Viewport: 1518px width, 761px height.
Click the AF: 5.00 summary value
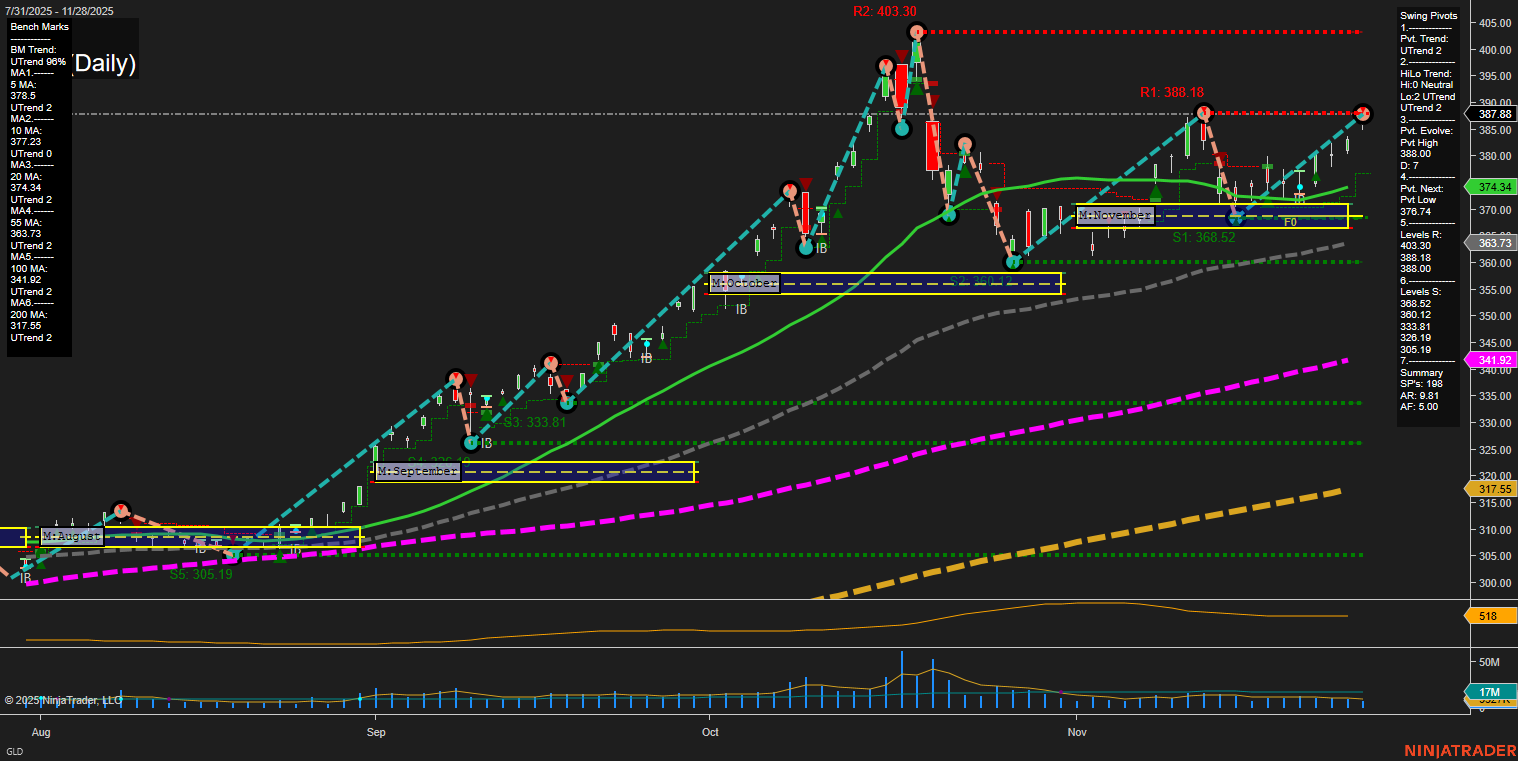(x=1421, y=407)
